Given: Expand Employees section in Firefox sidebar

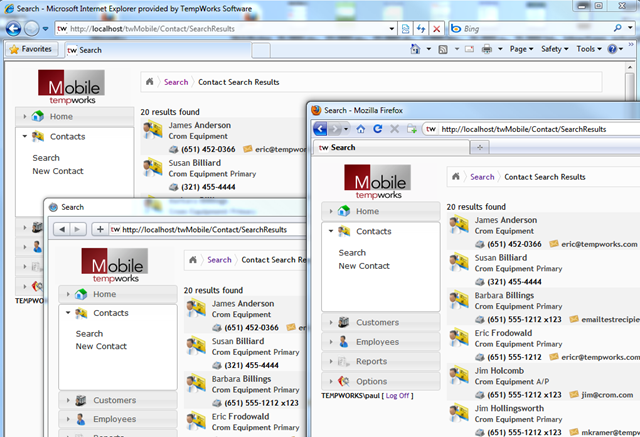Looking at the screenshot, I should pos(380,342).
